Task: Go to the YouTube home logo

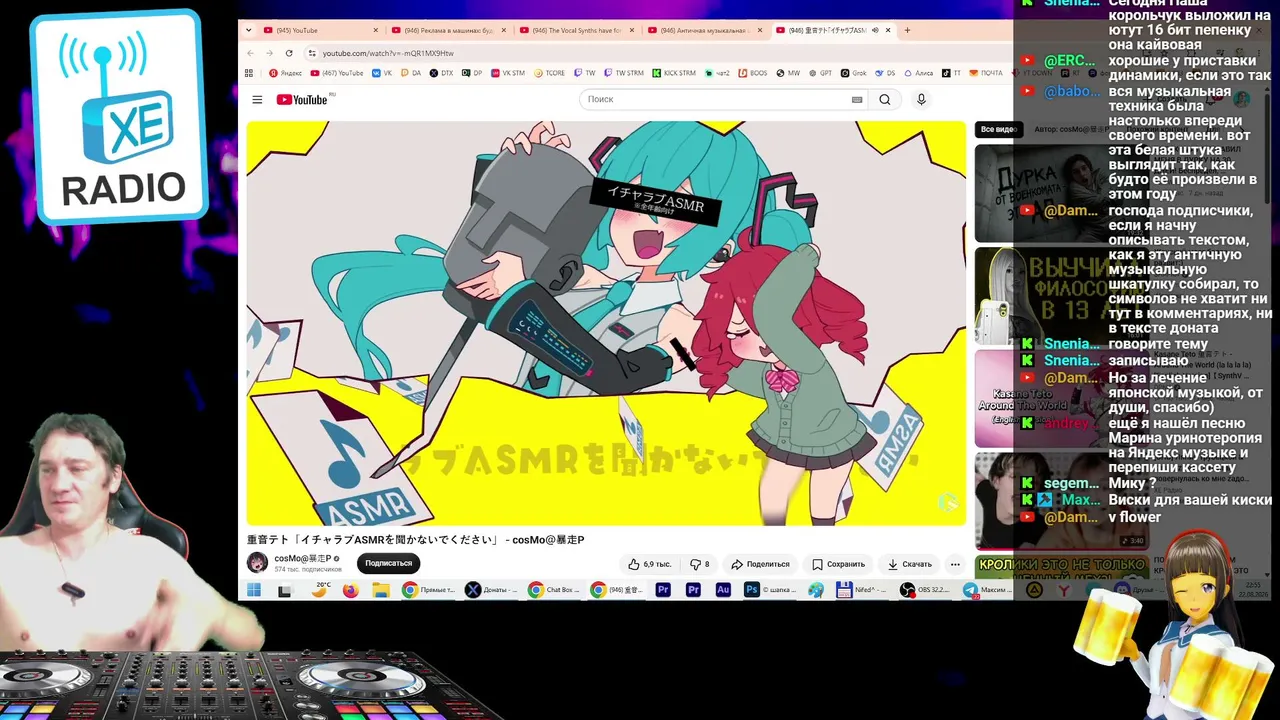Action: point(302,100)
